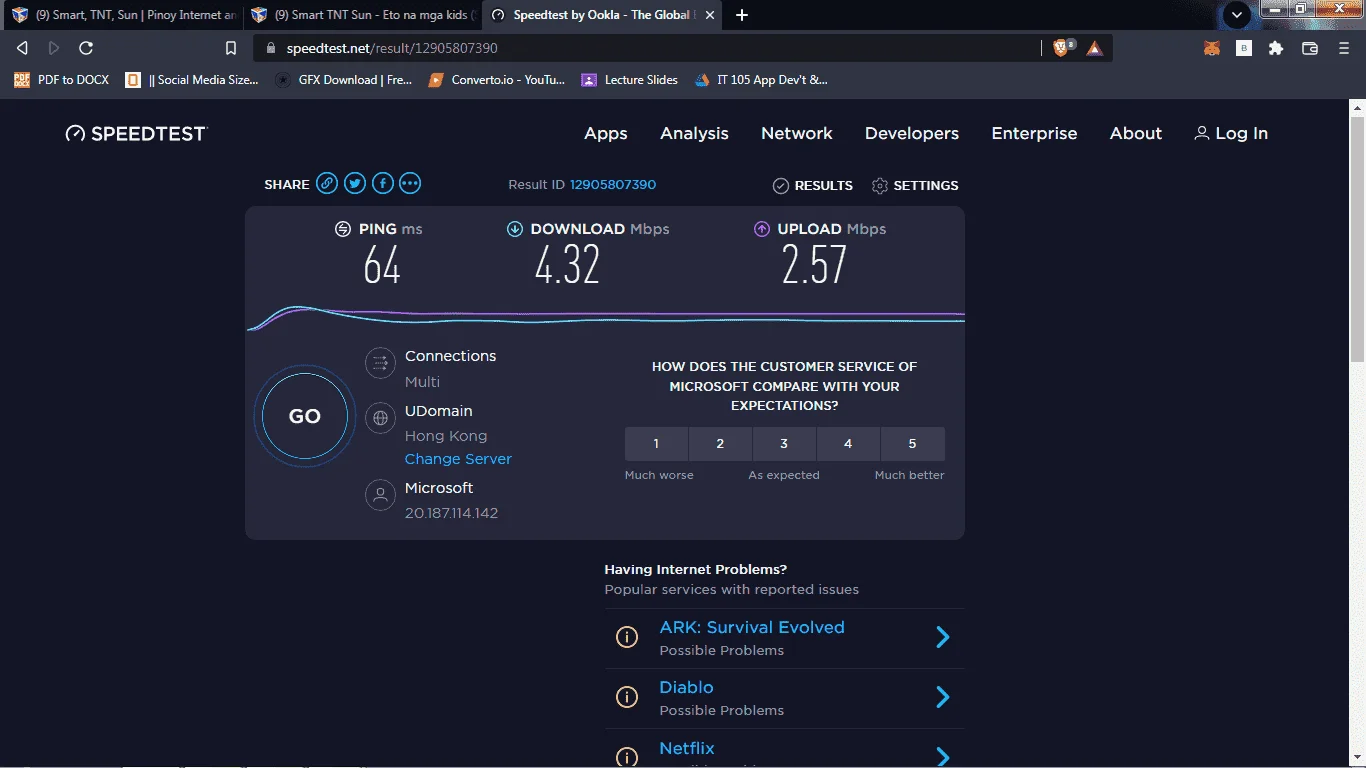Rate Microsoft customer service 1

(656, 444)
